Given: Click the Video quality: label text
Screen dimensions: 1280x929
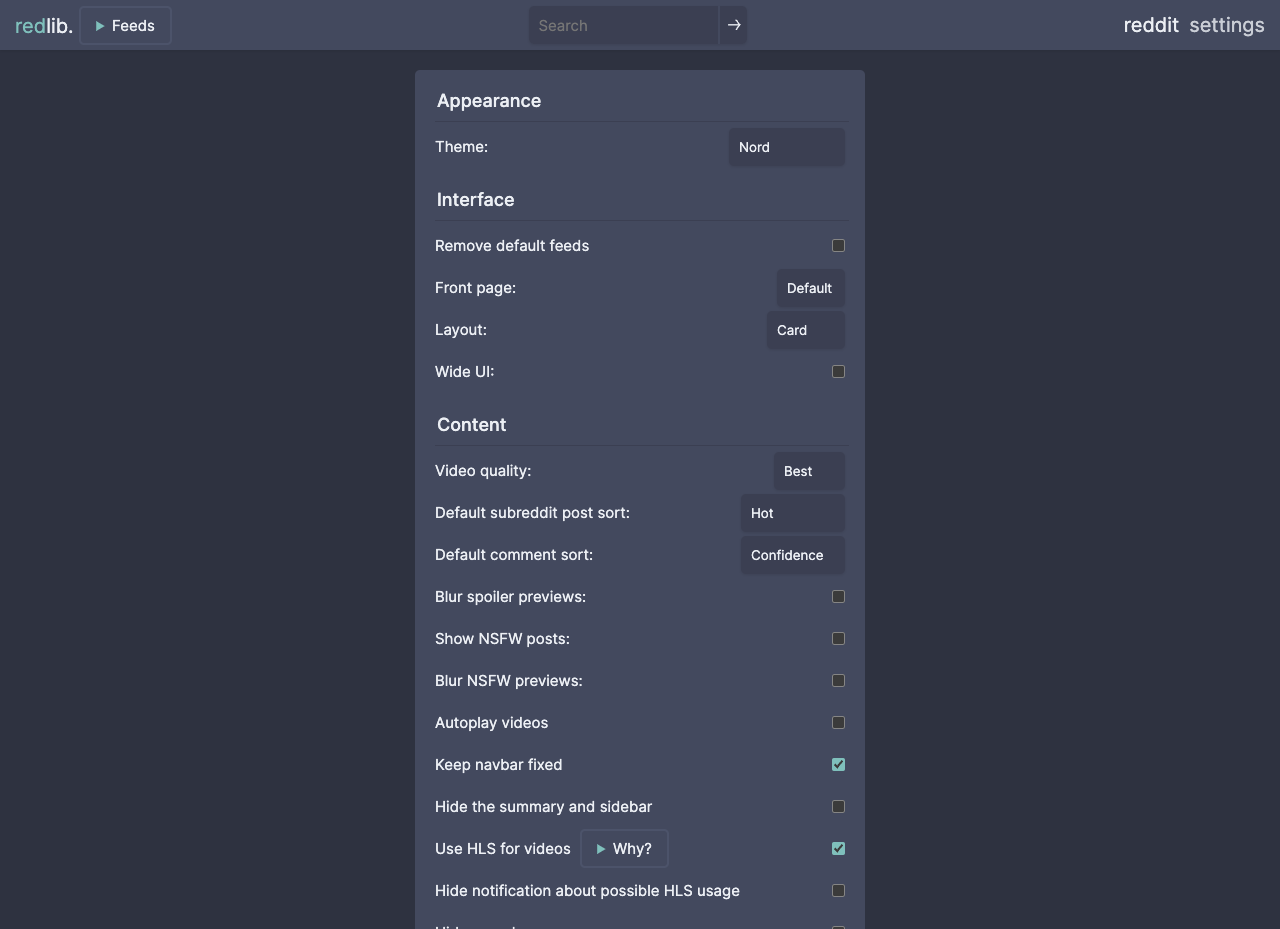Looking at the screenshot, I should (483, 471).
